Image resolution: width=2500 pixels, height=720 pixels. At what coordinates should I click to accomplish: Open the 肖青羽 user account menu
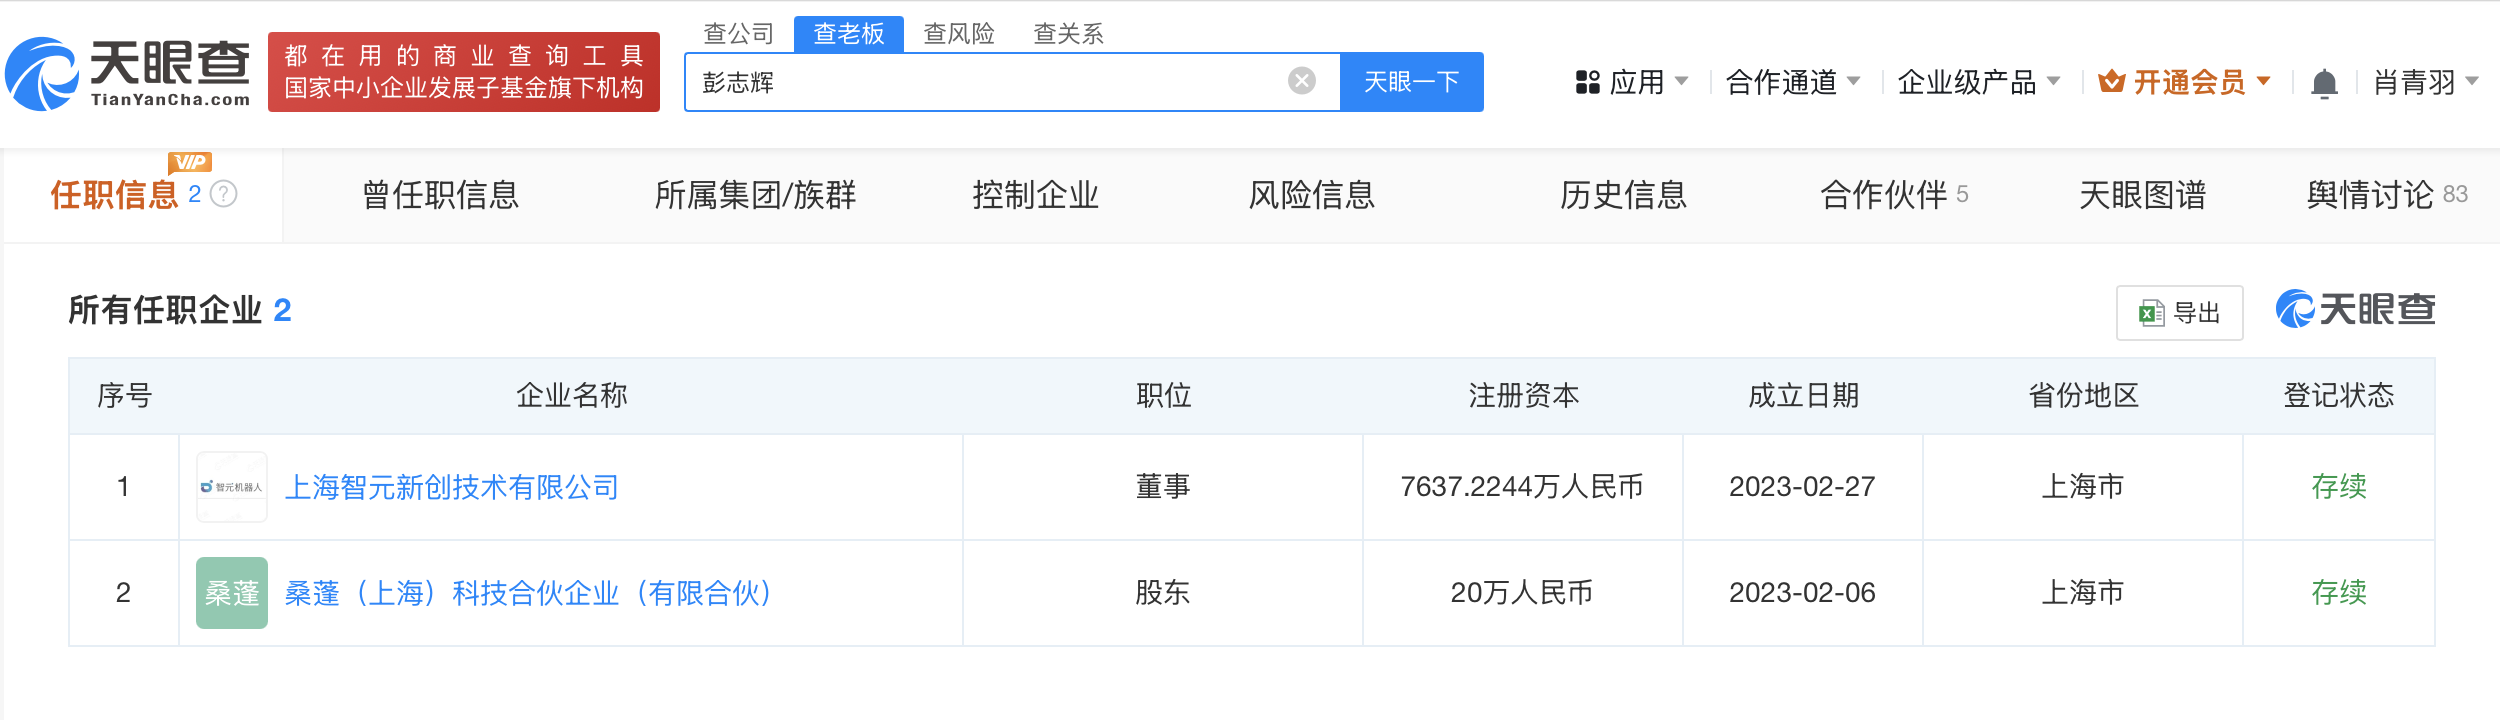2426,82
